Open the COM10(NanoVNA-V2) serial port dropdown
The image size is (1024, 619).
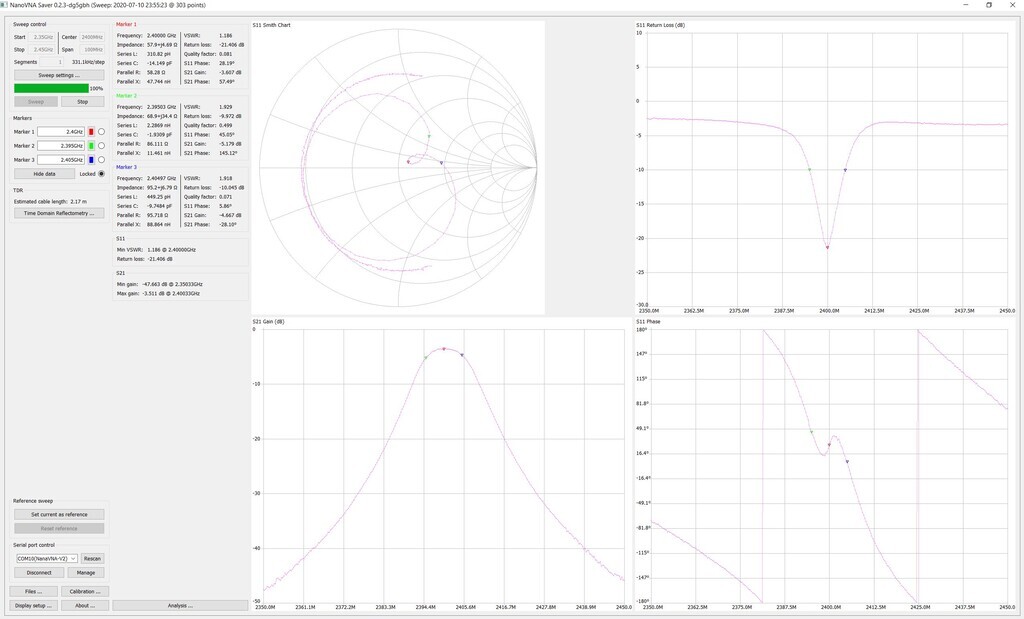[46, 558]
